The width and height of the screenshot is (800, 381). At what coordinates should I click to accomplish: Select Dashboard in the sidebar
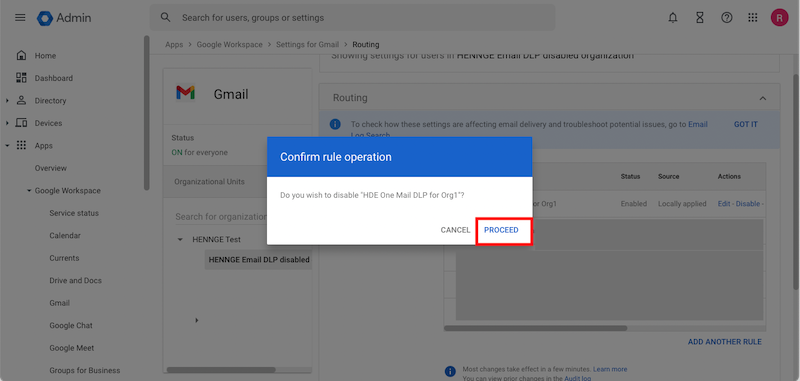54,78
